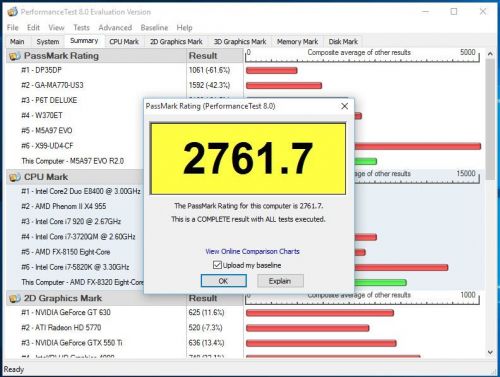Select the #6 - X99-UD4-CF row

coord(47,146)
